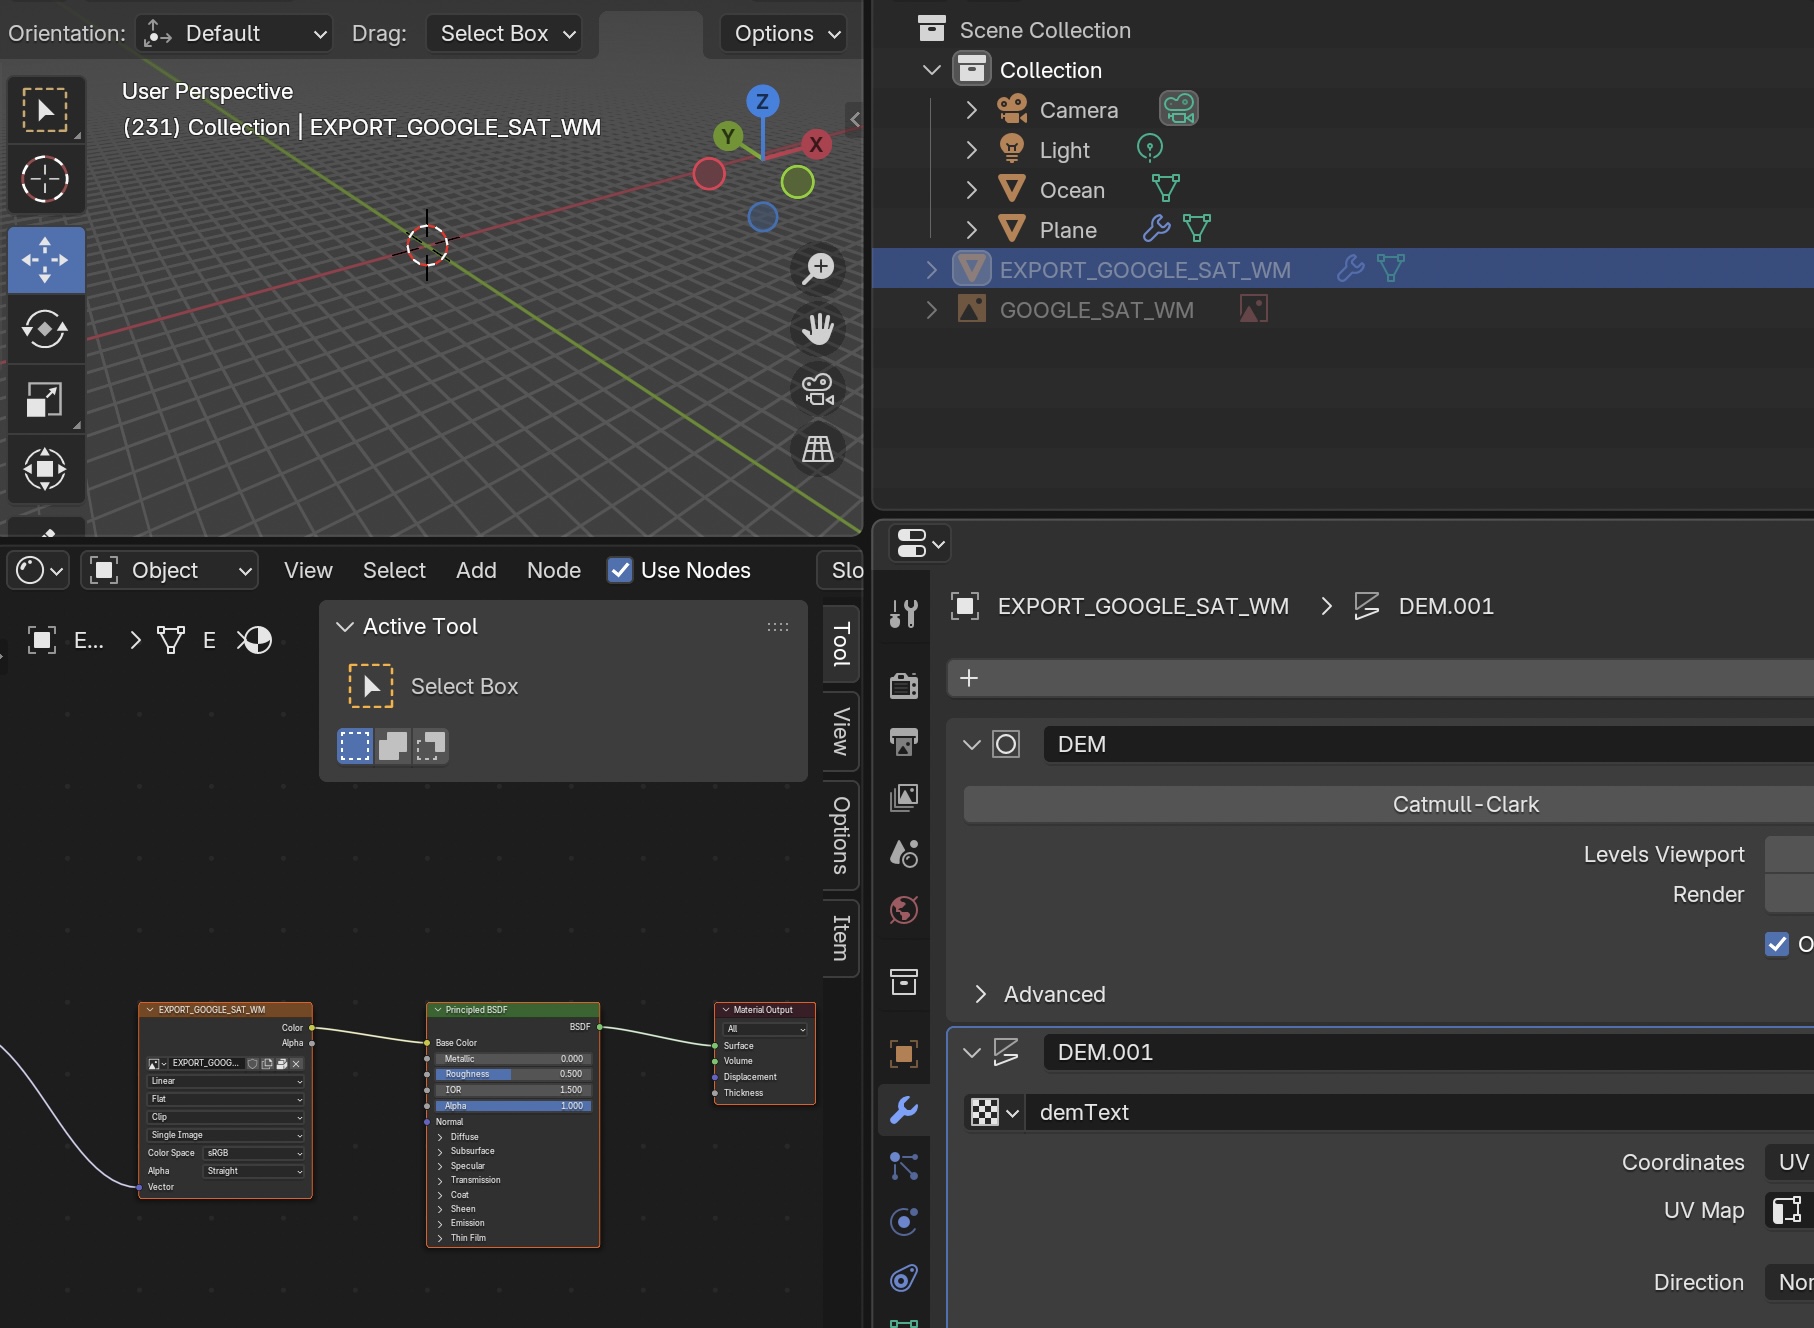Activate the Rotate tool
This screenshot has height=1328, width=1814.
click(x=45, y=329)
